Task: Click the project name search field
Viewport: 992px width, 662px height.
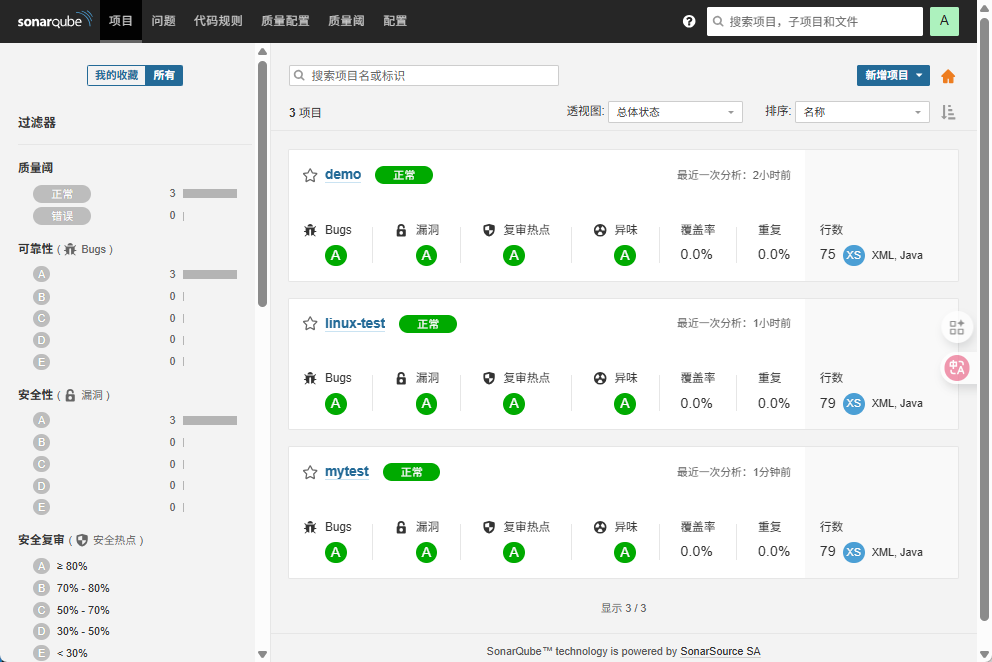Action: click(424, 75)
